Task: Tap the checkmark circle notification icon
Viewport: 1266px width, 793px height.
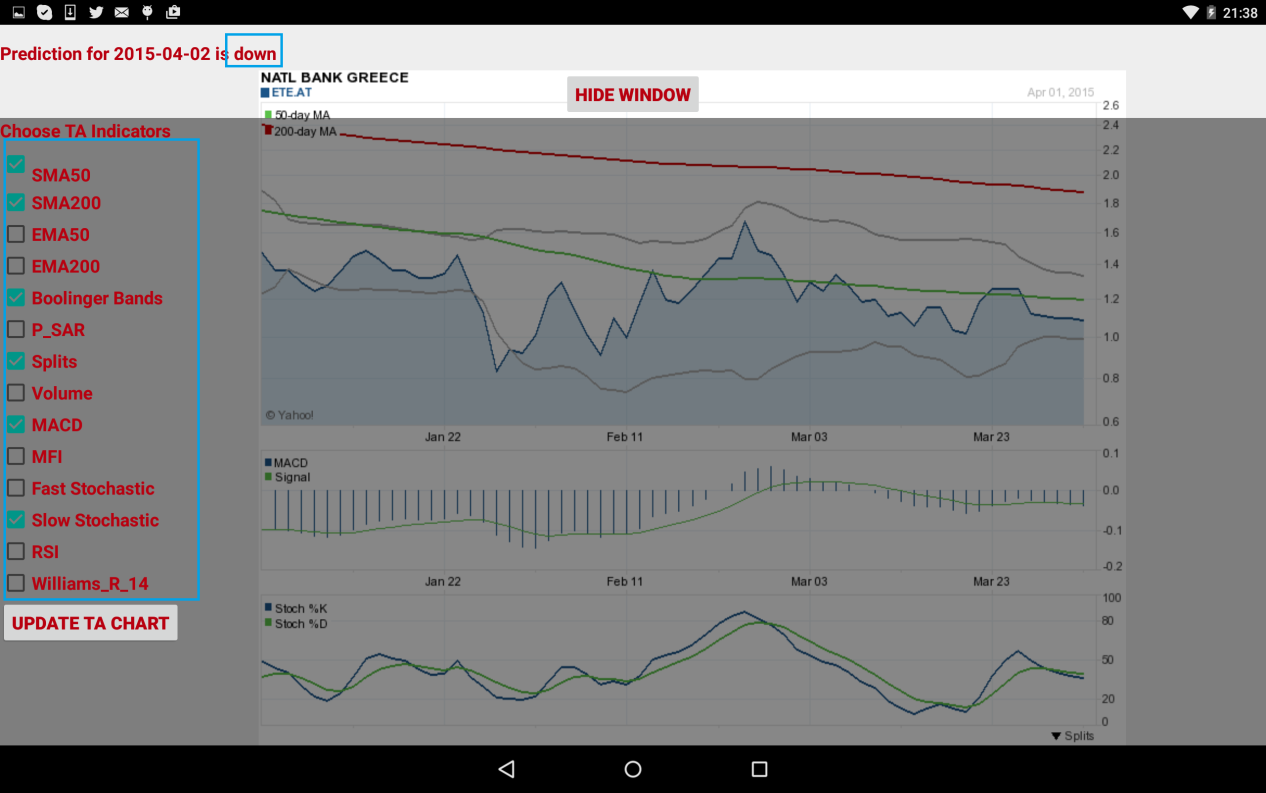Action: point(44,12)
